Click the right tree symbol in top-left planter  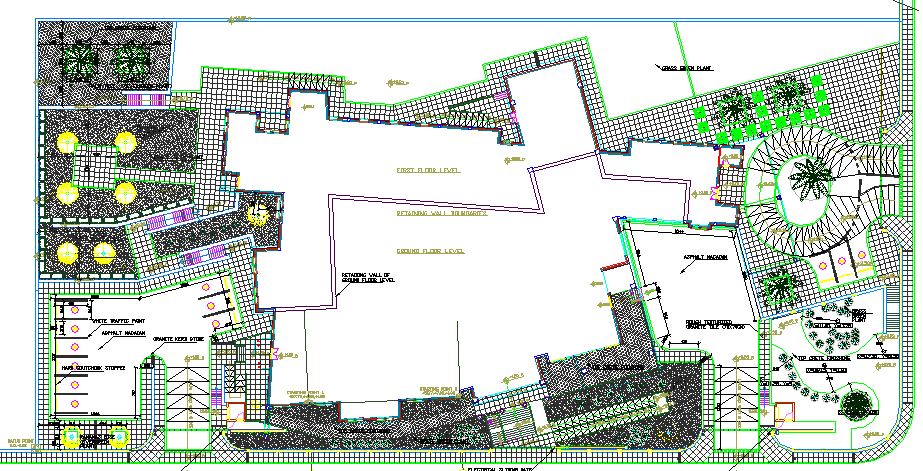pyautogui.click(x=129, y=60)
